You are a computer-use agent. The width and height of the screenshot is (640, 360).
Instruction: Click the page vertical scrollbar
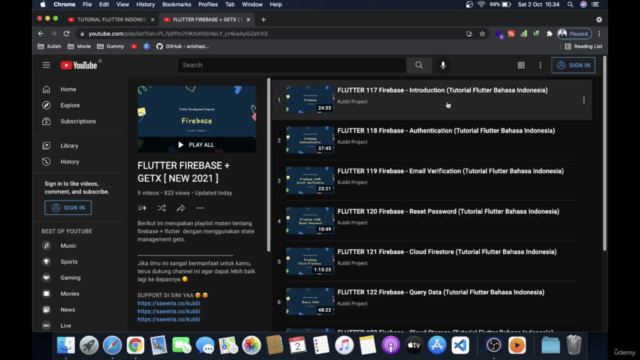click(x=604, y=153)
